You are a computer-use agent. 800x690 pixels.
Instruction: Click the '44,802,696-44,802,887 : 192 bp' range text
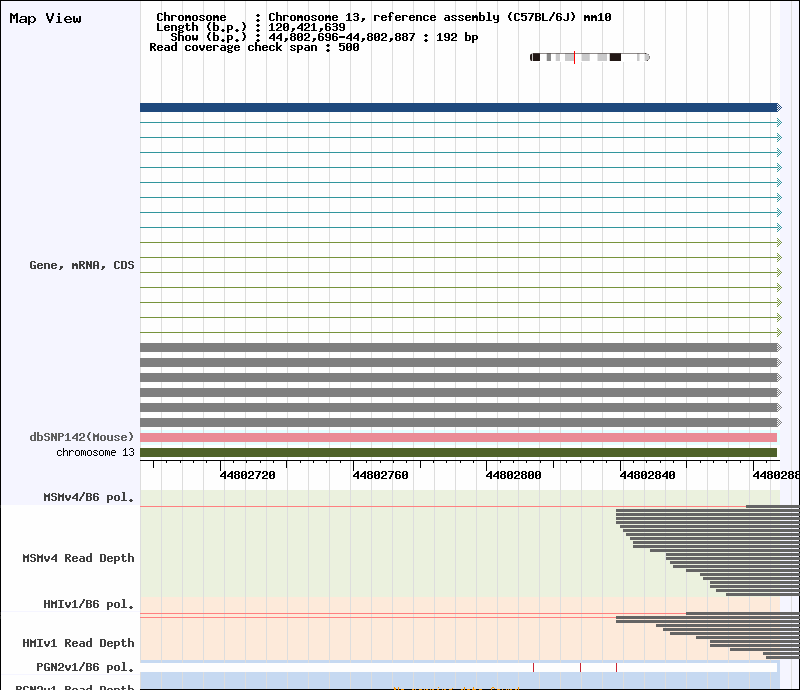pyautogui.click(x=373, y=37)
